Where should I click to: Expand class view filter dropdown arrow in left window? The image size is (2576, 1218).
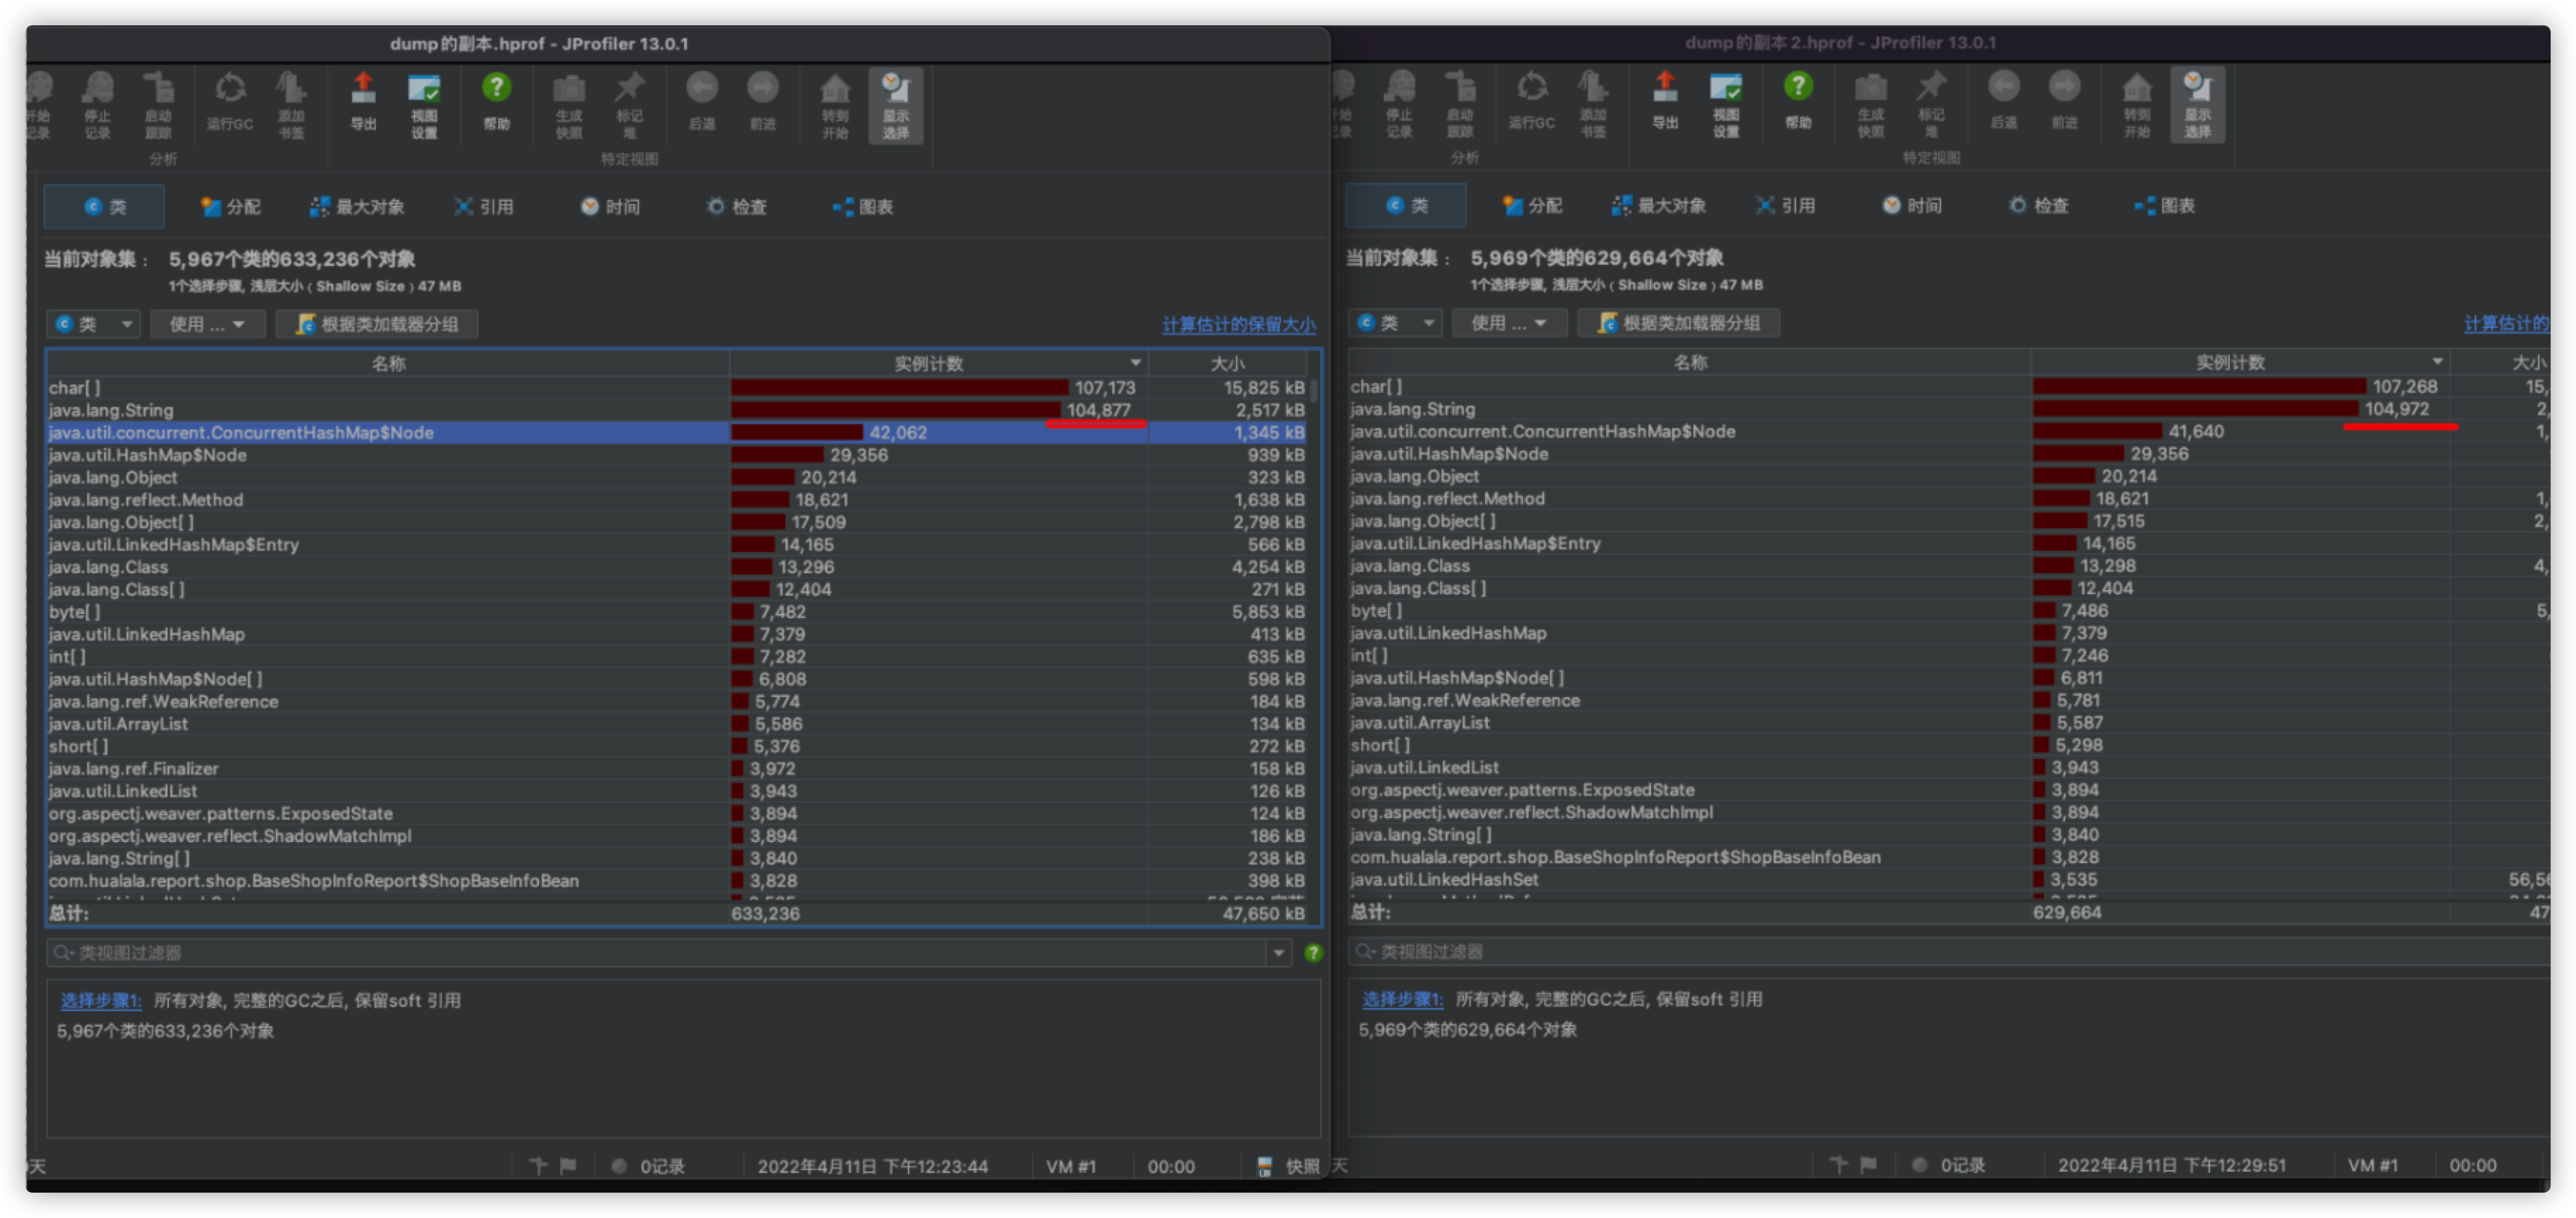1278,953
